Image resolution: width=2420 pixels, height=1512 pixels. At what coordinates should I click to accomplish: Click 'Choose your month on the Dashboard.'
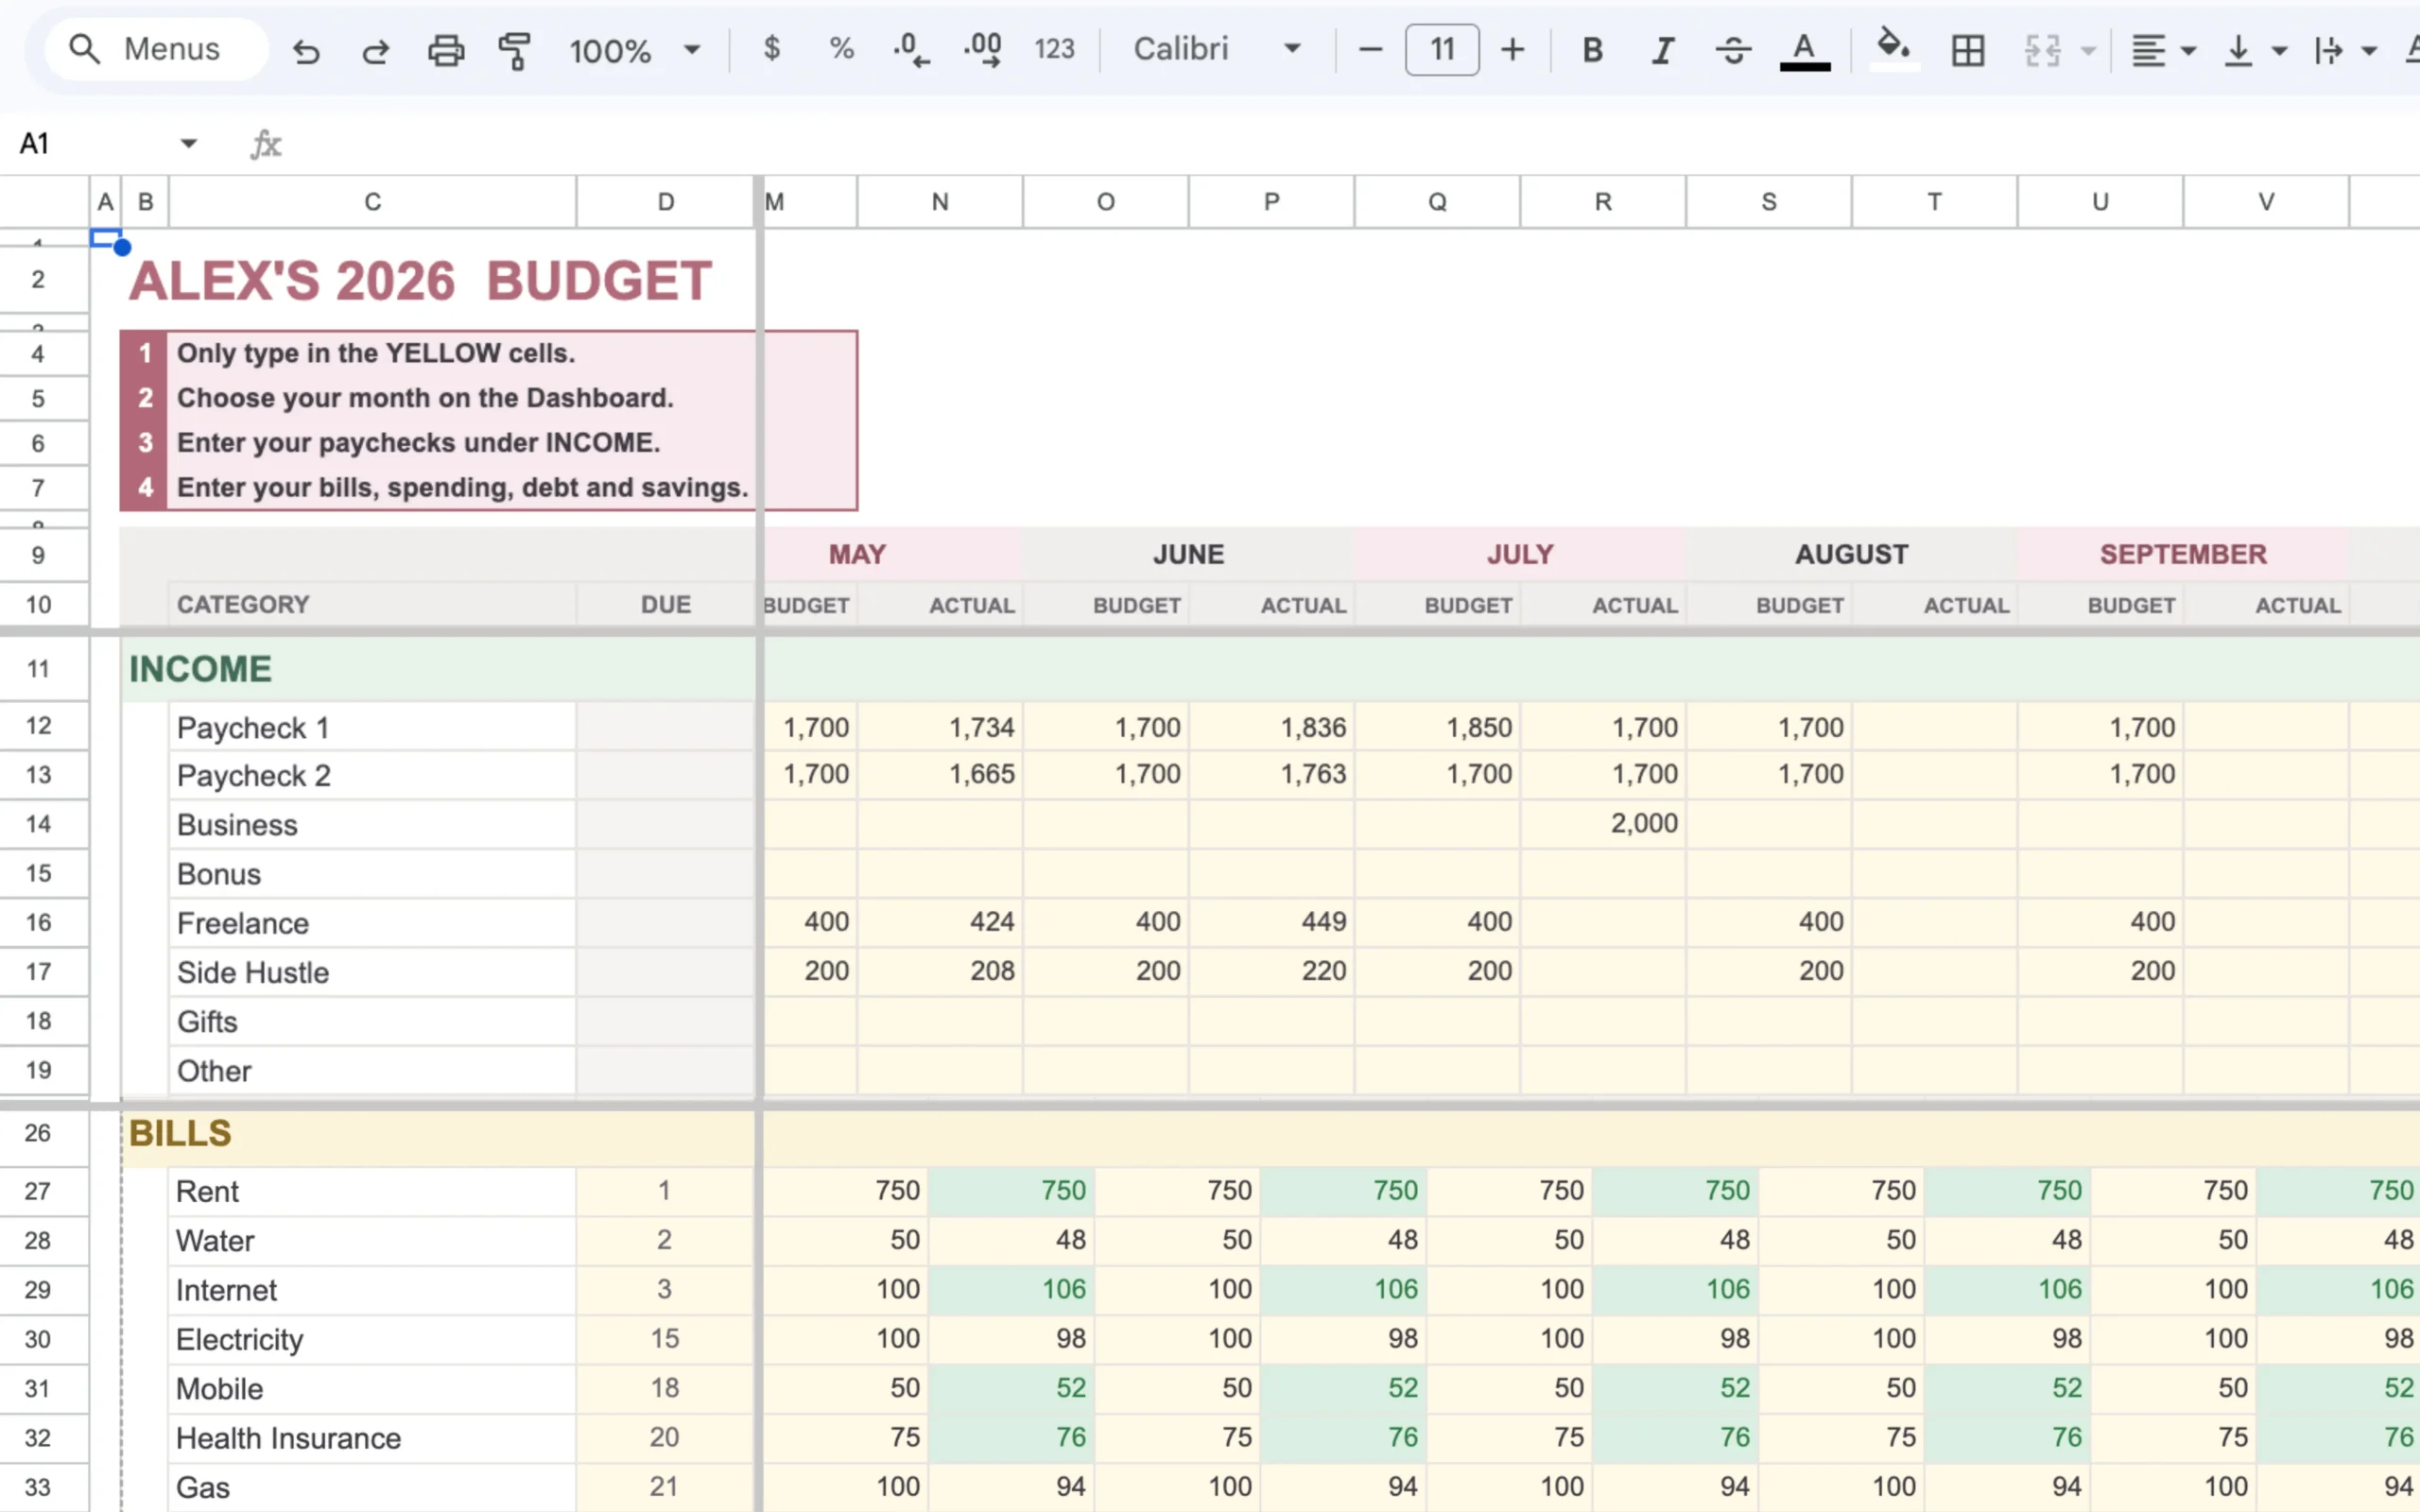pos(425,398)
